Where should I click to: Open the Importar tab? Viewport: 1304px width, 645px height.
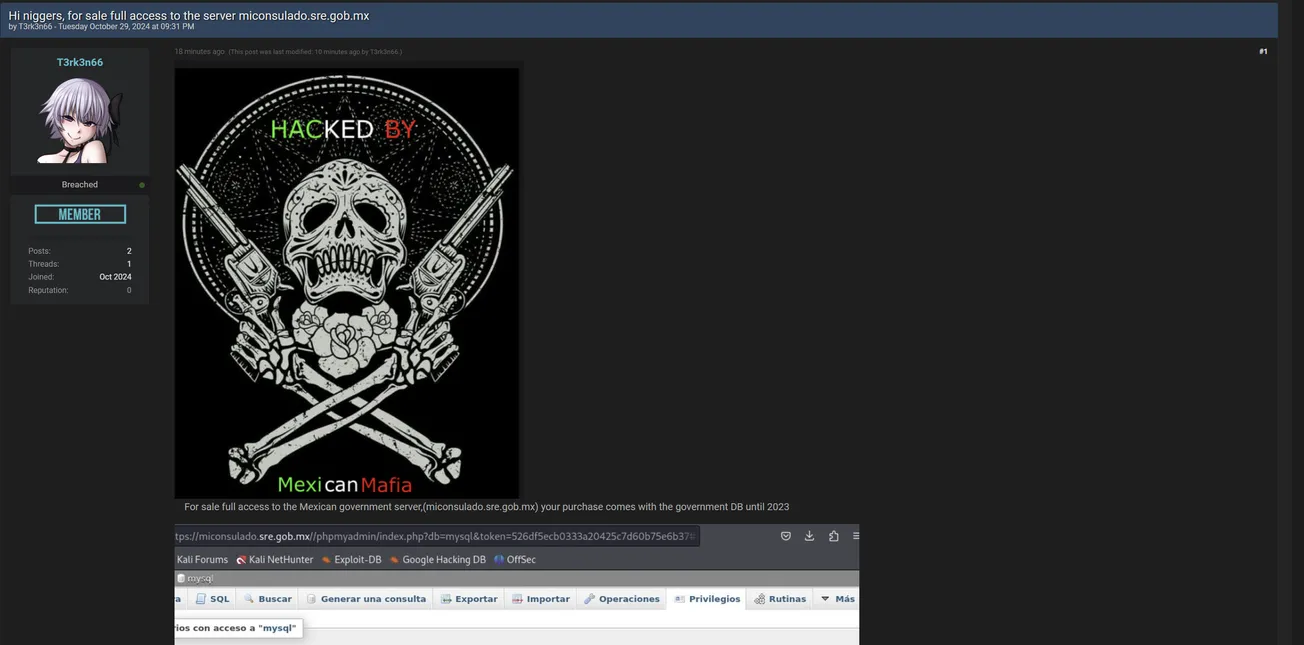[x=540, y=599]
